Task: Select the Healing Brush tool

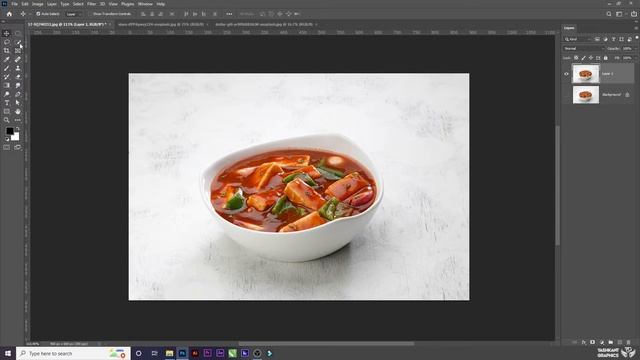Action: (x=18, y=60)
